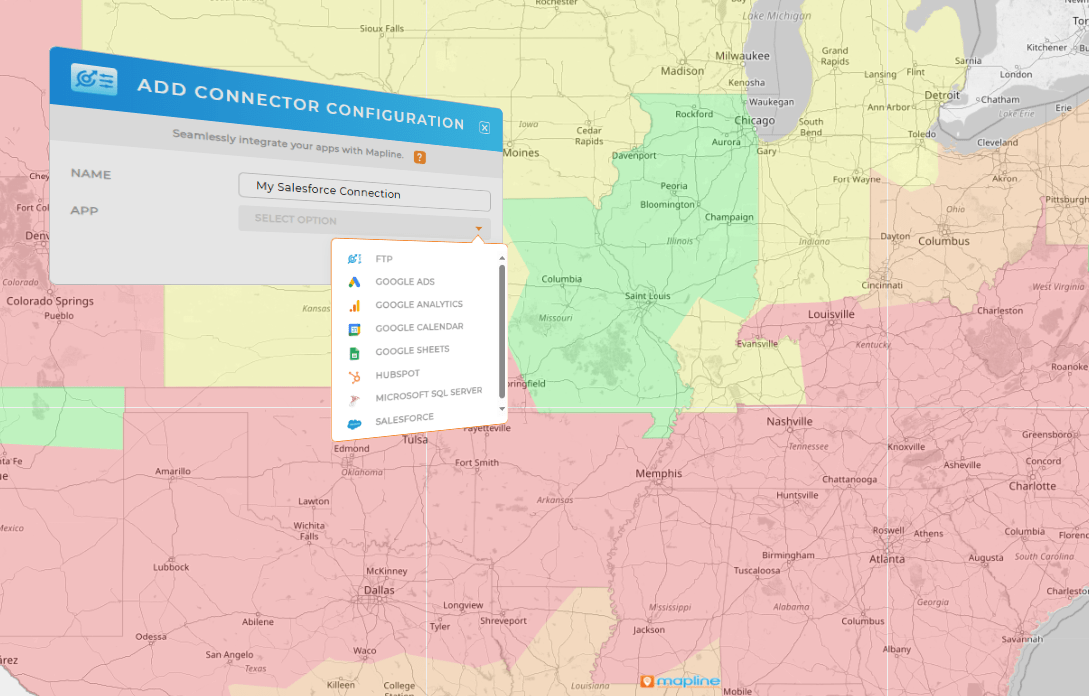Click the connector icon in dialog header

pos(94,79)
